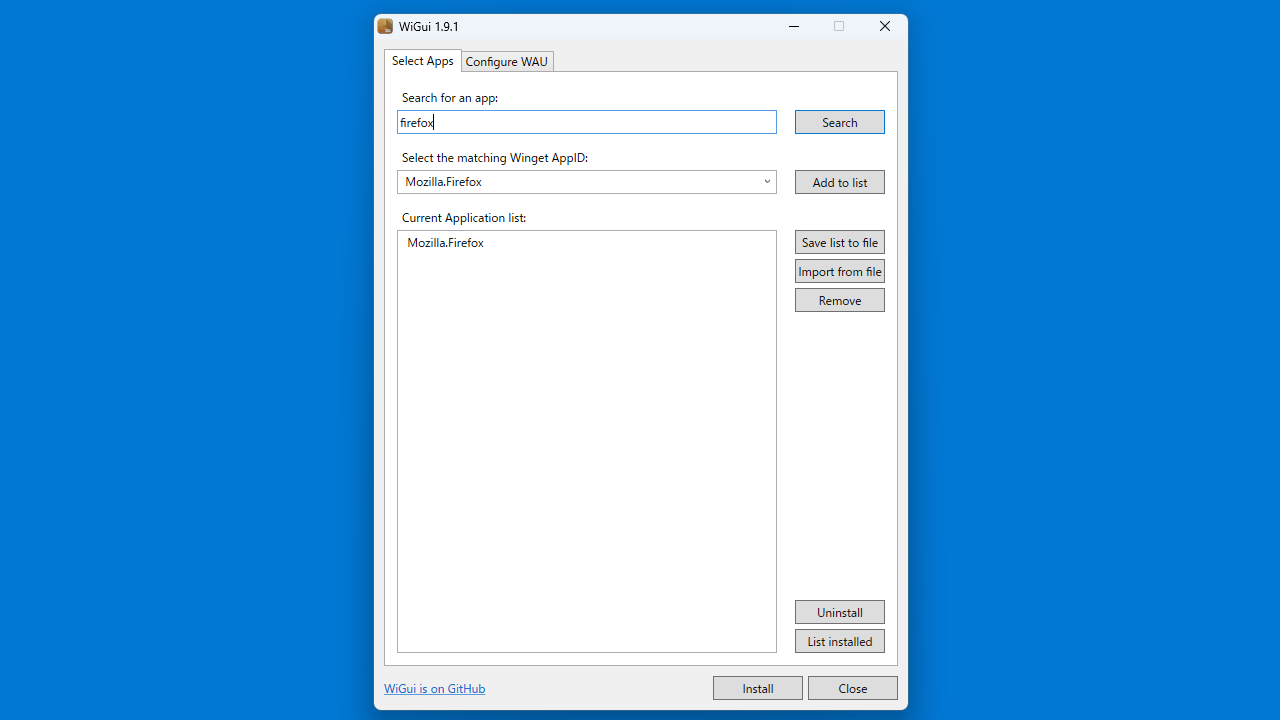Screen dimensions: 1280x720
Task: Click Import from file button
Action: tap(840, 271)
